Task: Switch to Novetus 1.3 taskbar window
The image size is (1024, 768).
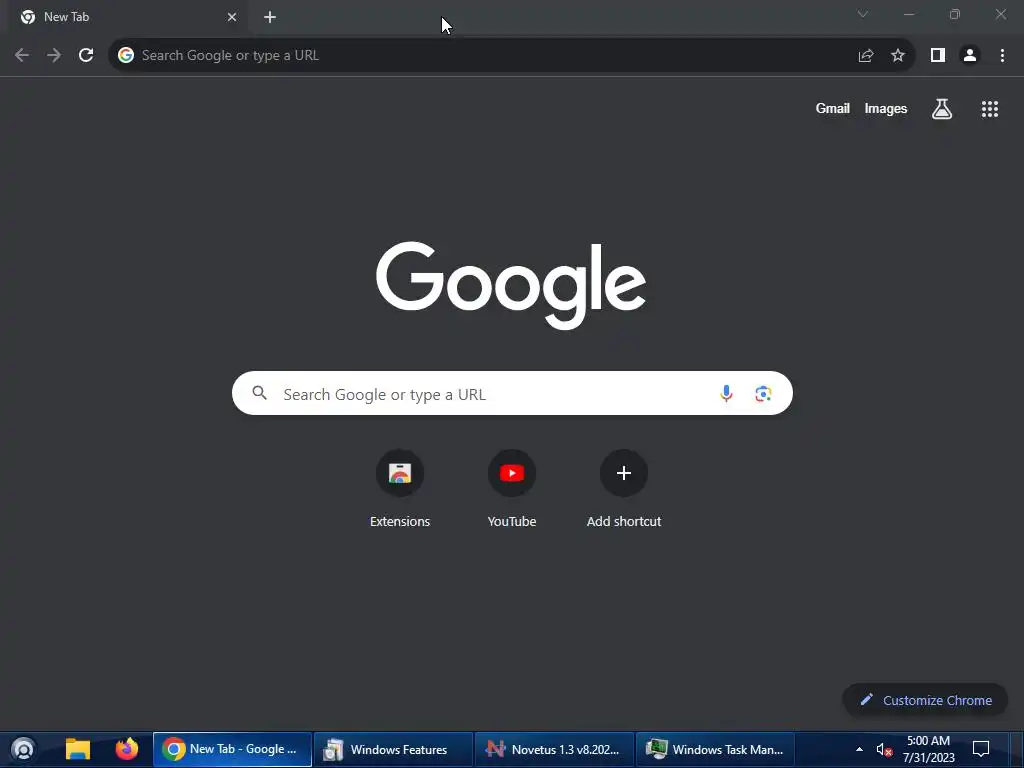Action: click(x=554, y=749)
